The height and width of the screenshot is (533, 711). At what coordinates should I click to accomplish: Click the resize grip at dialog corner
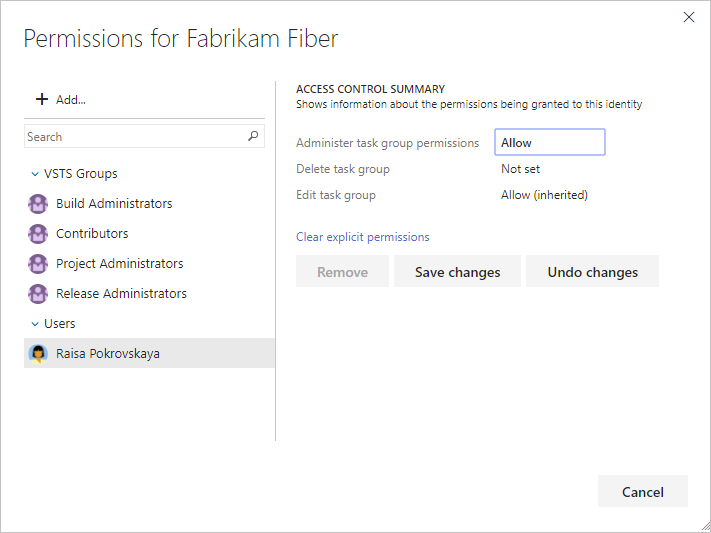(705, 526)
